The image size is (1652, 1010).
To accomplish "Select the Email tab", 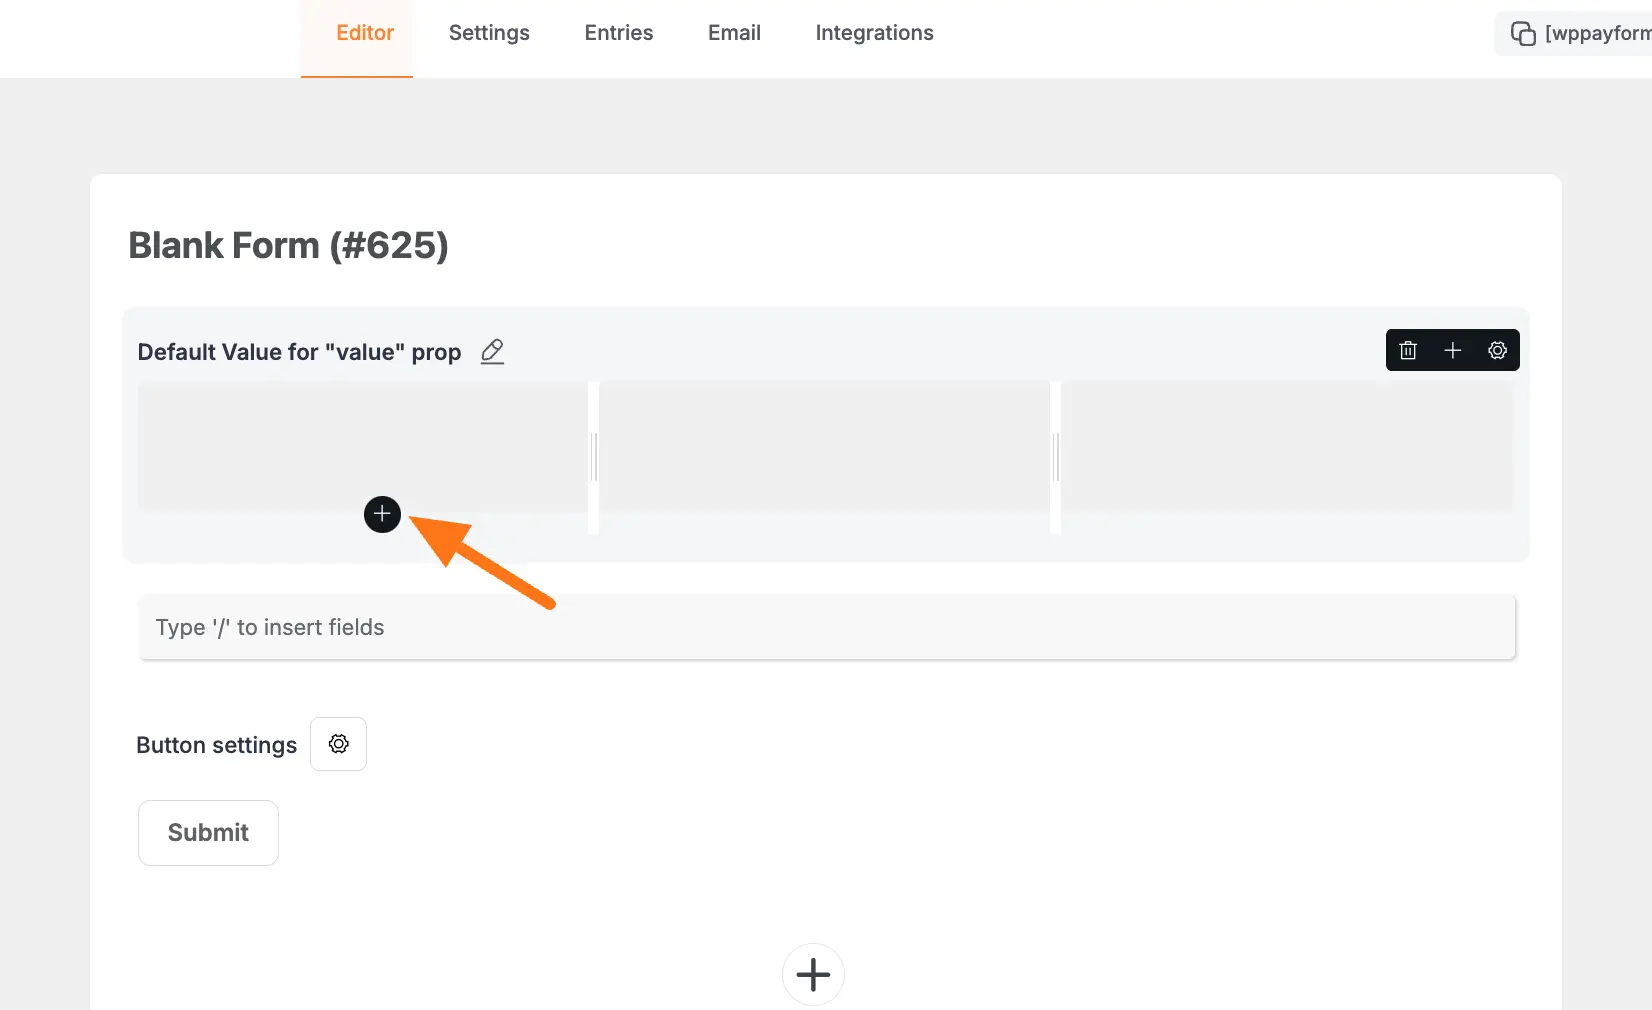I will (x=734, y=33).
